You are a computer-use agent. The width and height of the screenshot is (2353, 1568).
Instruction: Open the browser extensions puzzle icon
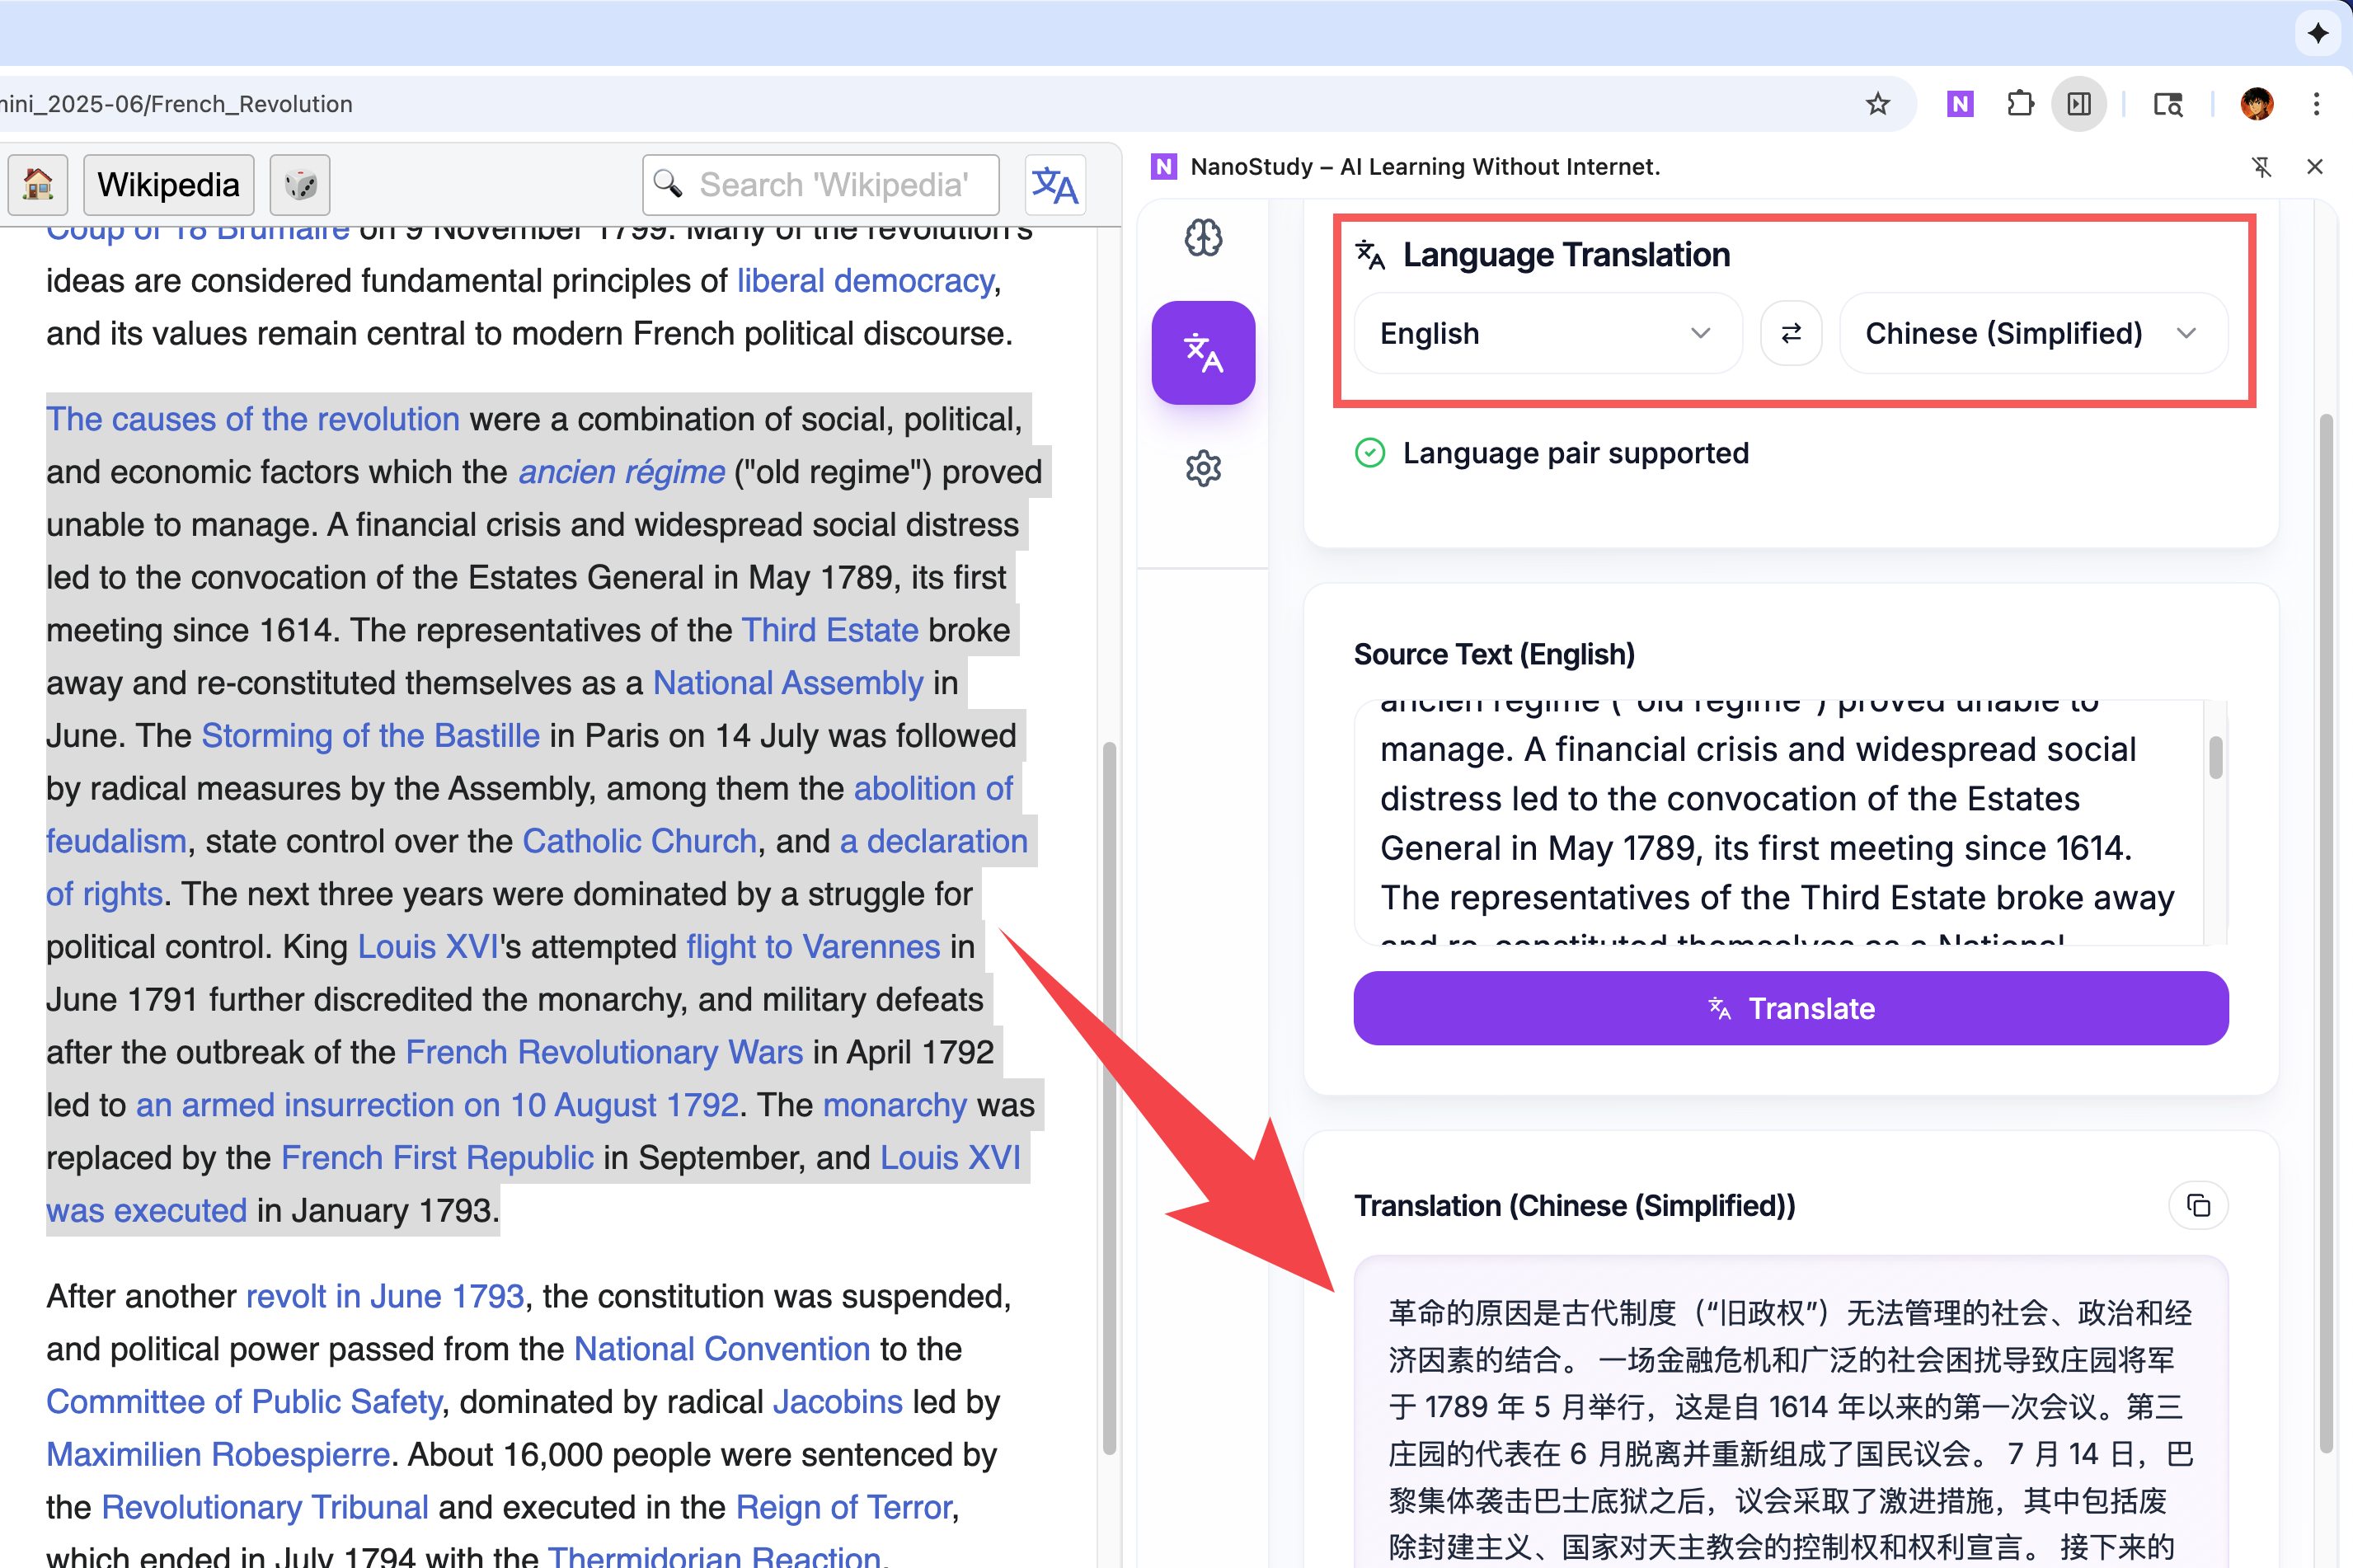(x=2020, y=104)
